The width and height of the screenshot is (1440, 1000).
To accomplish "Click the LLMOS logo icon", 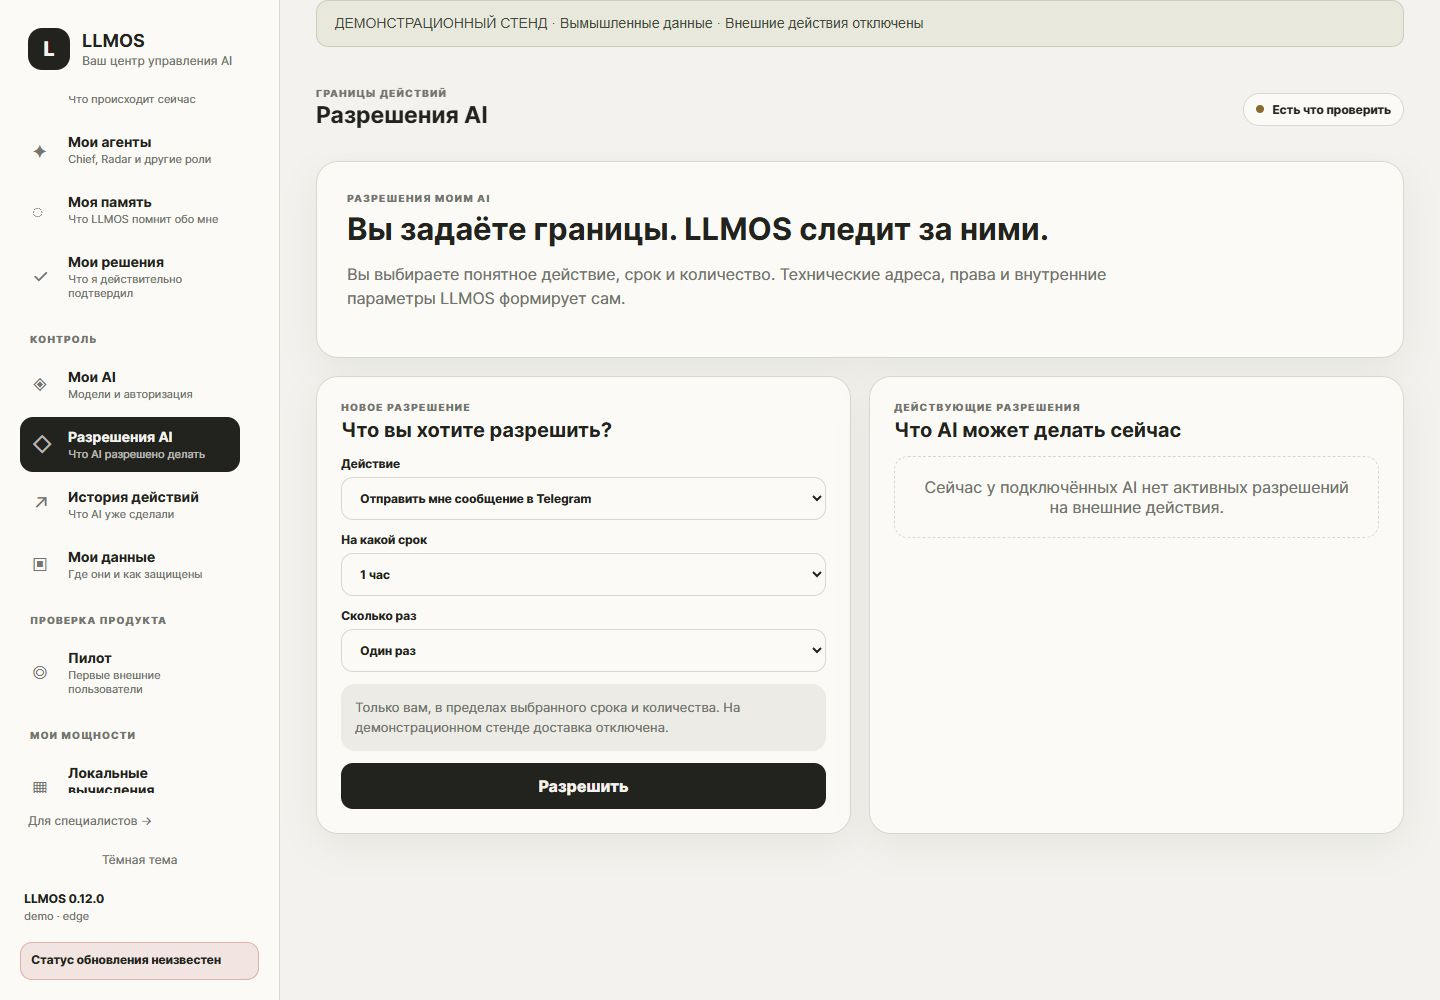I will pos(48,49).
